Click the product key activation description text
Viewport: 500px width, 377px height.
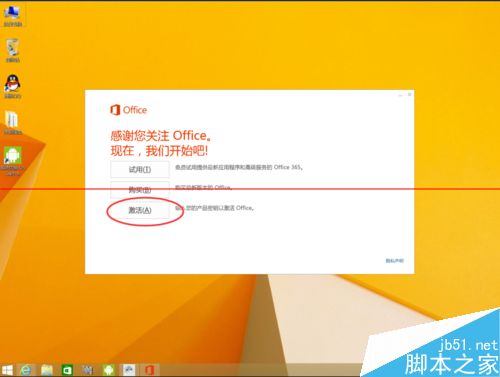(x=215, y=208)
